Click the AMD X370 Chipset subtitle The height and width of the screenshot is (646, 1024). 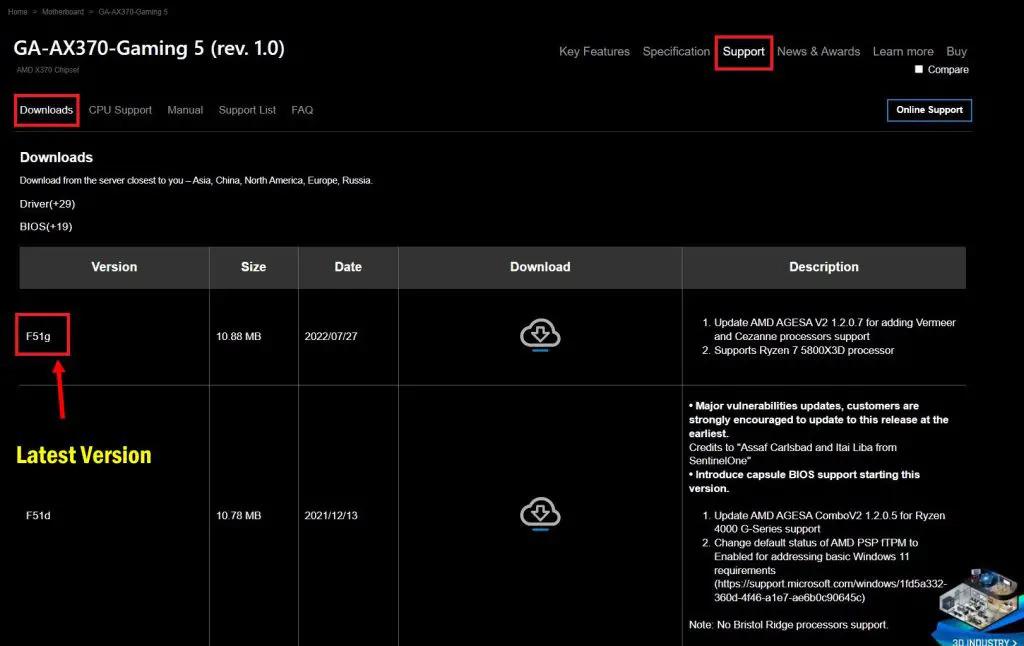[48, 70]
